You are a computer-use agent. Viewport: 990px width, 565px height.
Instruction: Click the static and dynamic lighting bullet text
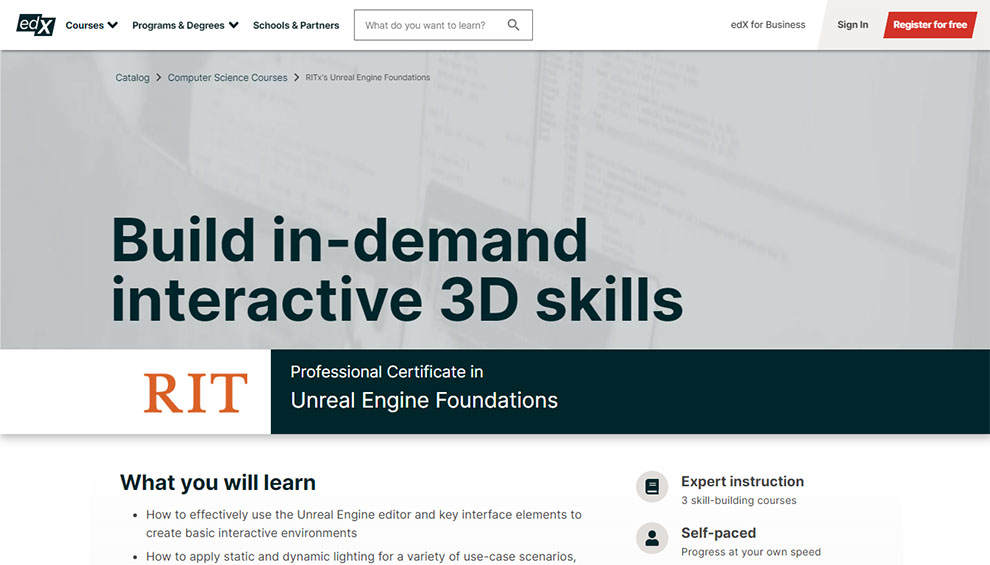point(361,557)
